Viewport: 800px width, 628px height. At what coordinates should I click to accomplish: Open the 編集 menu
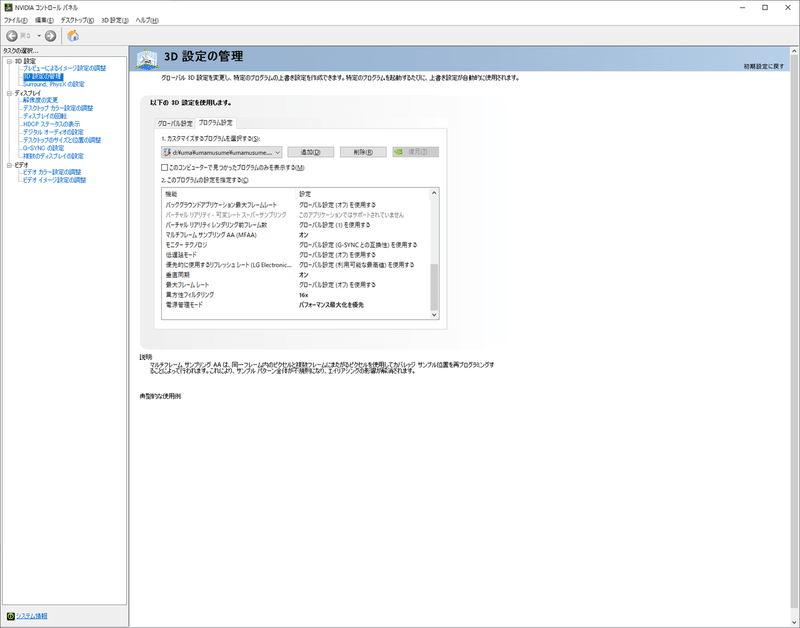(x=44, y=20)
